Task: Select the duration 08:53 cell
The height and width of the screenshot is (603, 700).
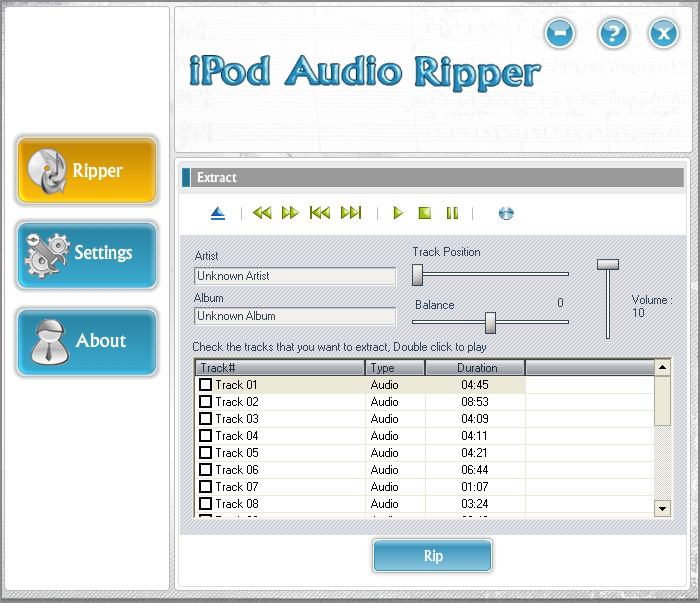Action: 475,402
